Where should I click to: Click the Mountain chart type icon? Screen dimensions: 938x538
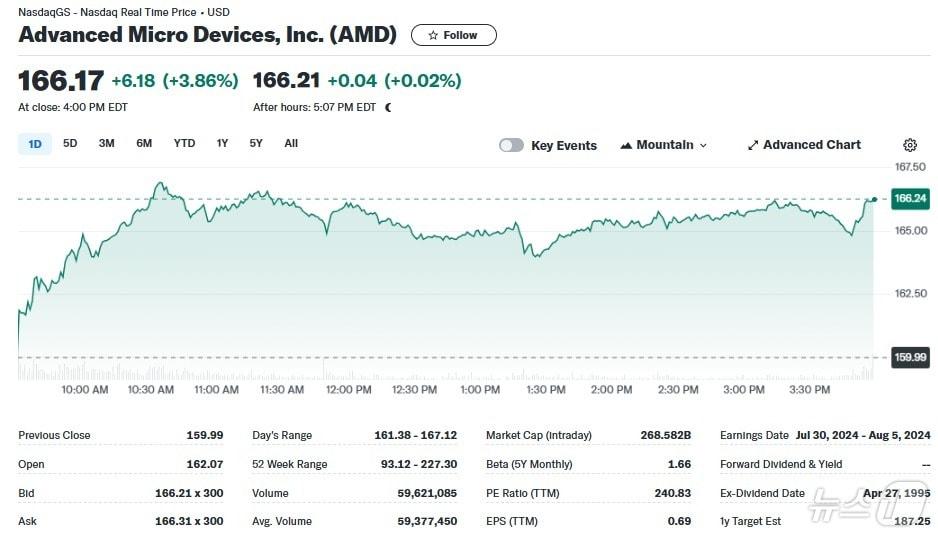coord(626,145)
